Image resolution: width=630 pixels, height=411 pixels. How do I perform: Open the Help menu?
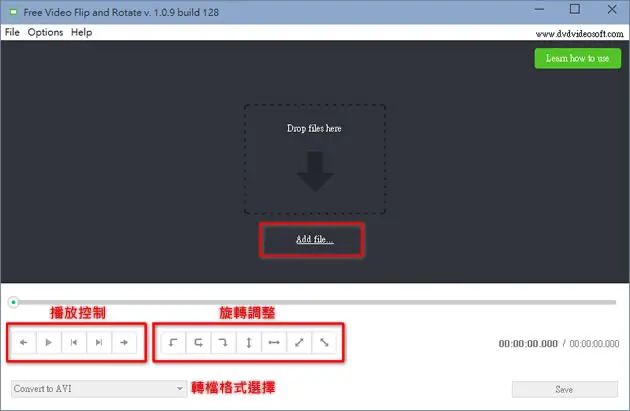pyautogui.click(x=82, y=32)
